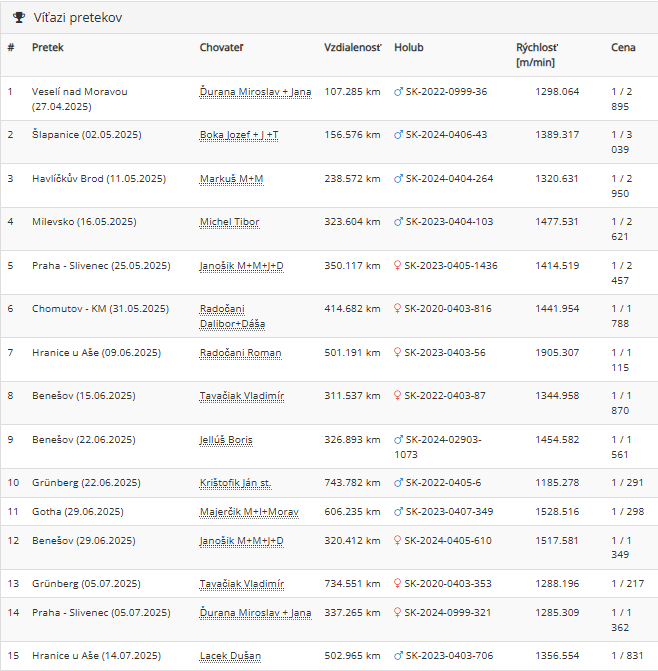Viewport: 658px width, 671px height.
Task: Click female symbol next to SK-2020-0403-816
Action: [397, 309]
